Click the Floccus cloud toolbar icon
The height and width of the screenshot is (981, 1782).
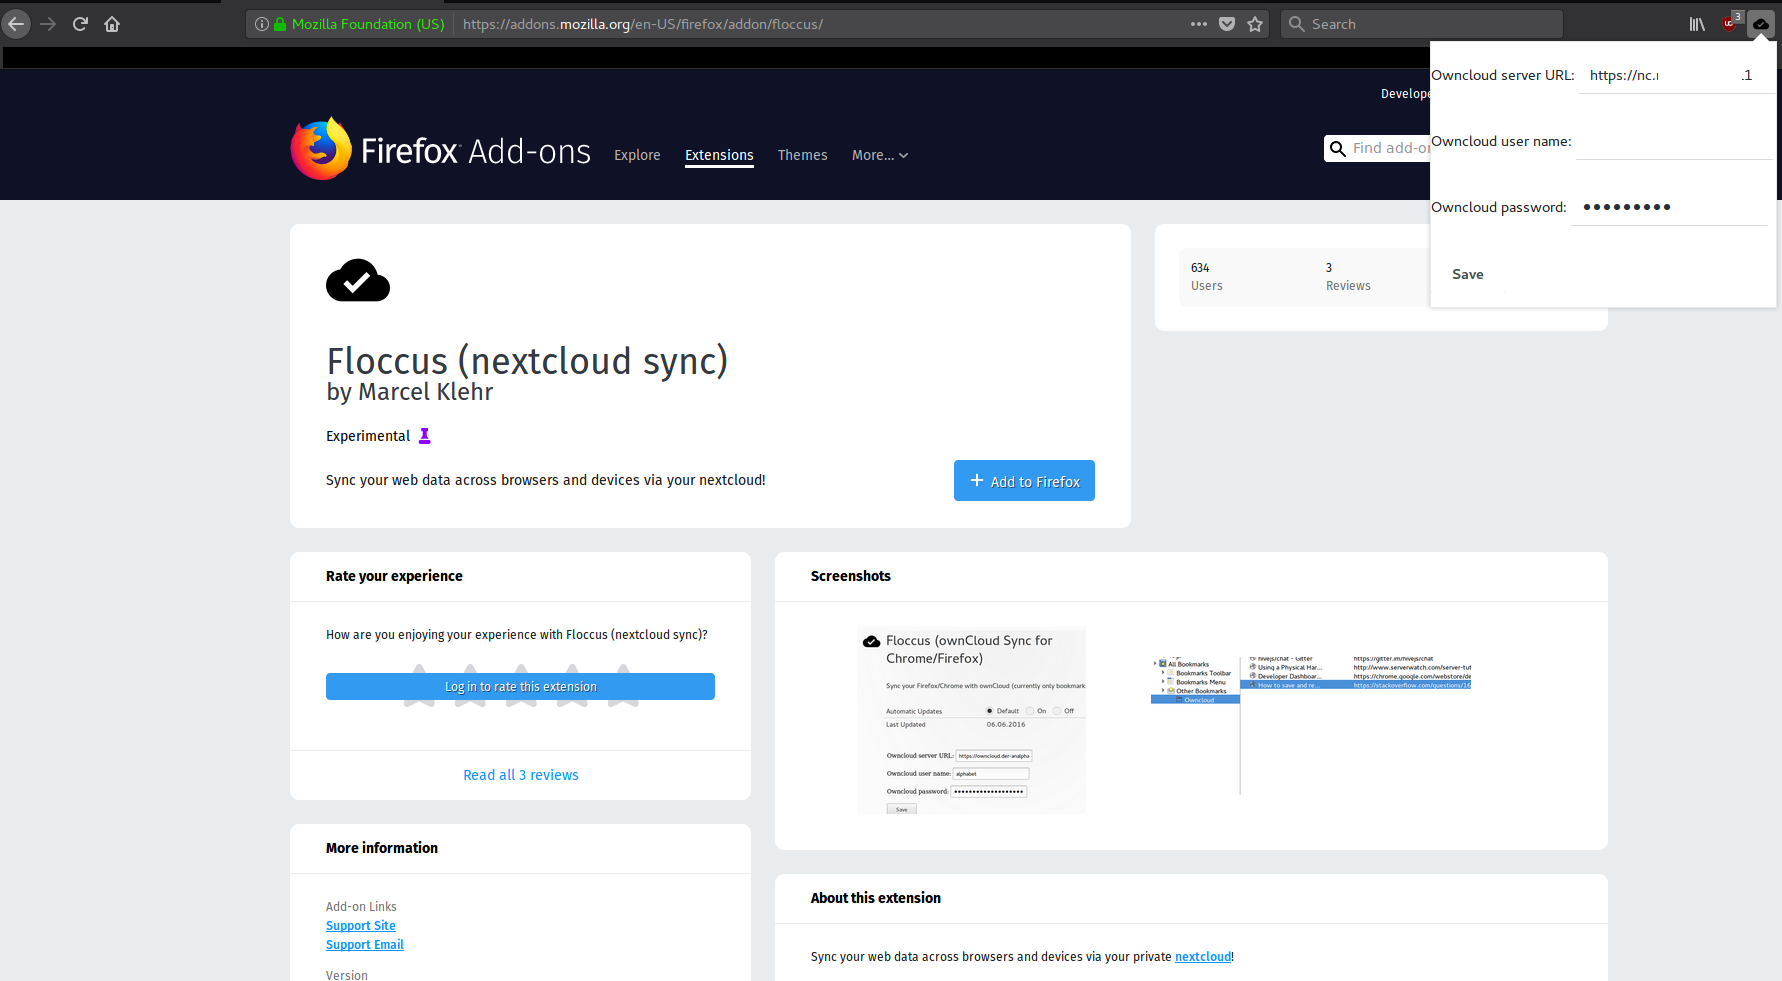click(x=1761, y=24)
